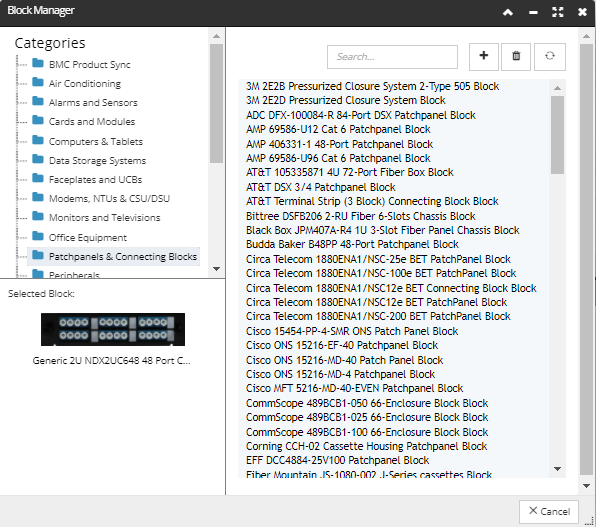
Task: Collapse Block Manager with up-arrow icon
Action: point(508,13)
